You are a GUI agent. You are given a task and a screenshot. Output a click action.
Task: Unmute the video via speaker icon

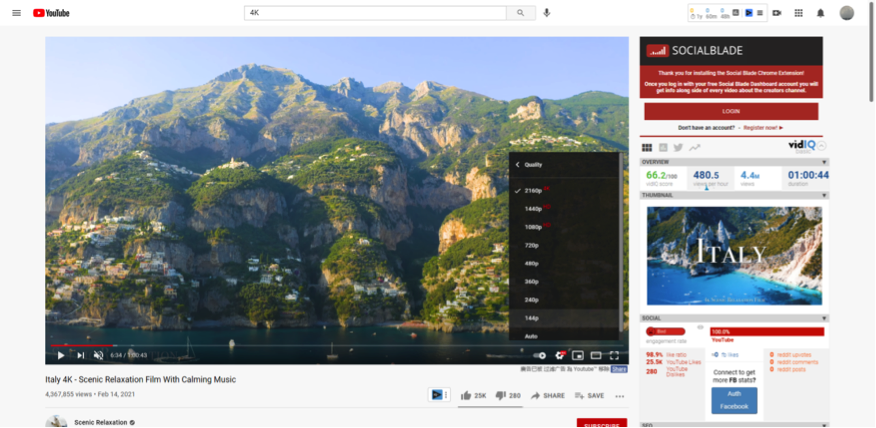(x=98, y=355)
